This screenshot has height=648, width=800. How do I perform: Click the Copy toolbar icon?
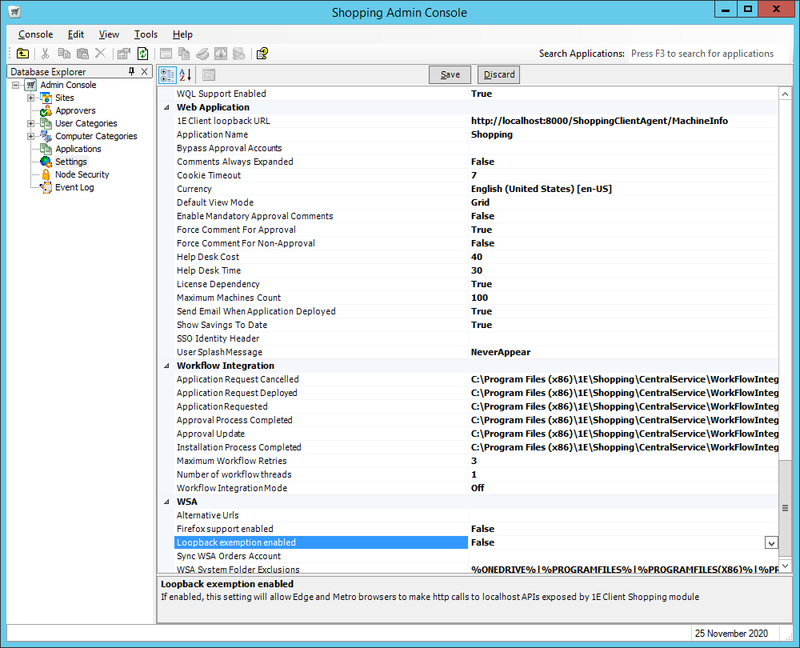click(64, 54)
